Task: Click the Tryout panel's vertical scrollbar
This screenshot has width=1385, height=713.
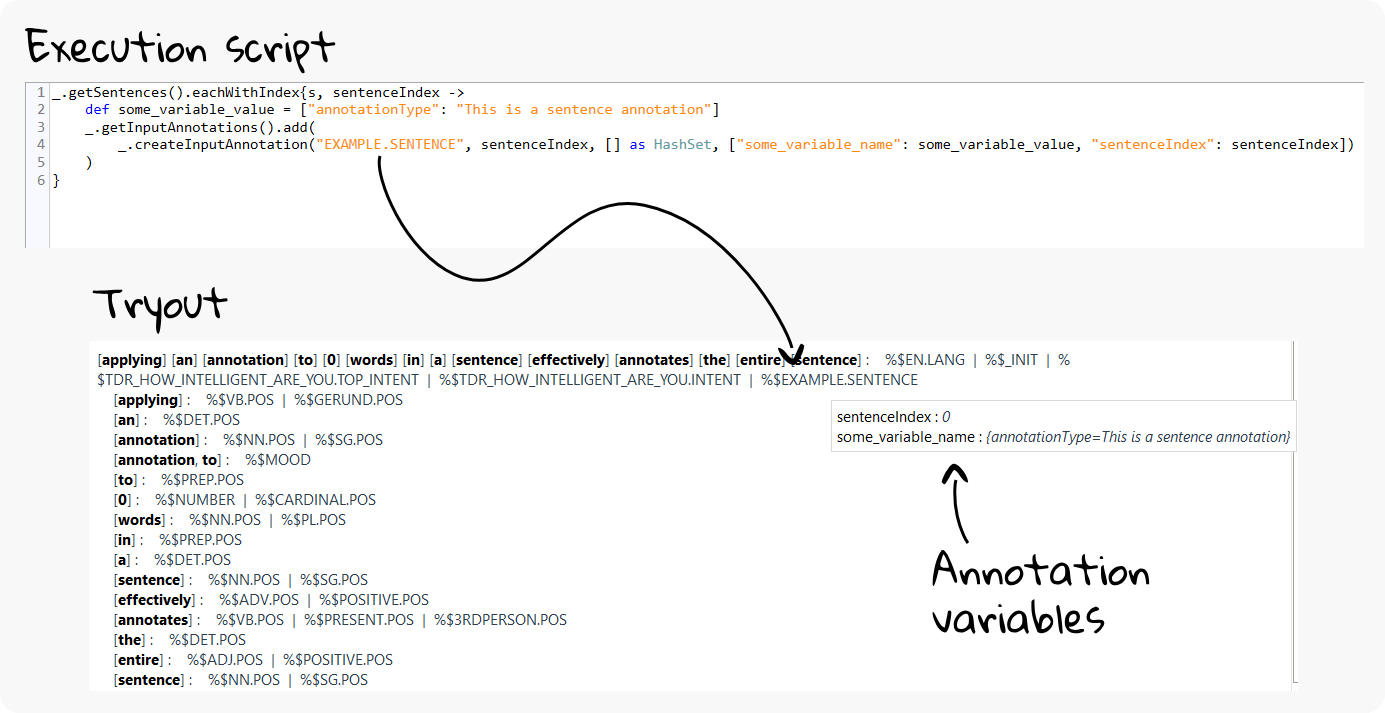Action: (x=1293, y=510)
